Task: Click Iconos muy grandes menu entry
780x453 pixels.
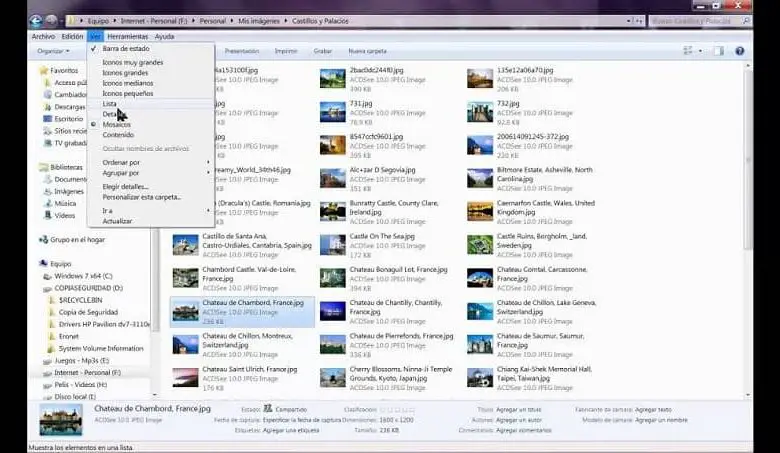Action: coord(132,62)
